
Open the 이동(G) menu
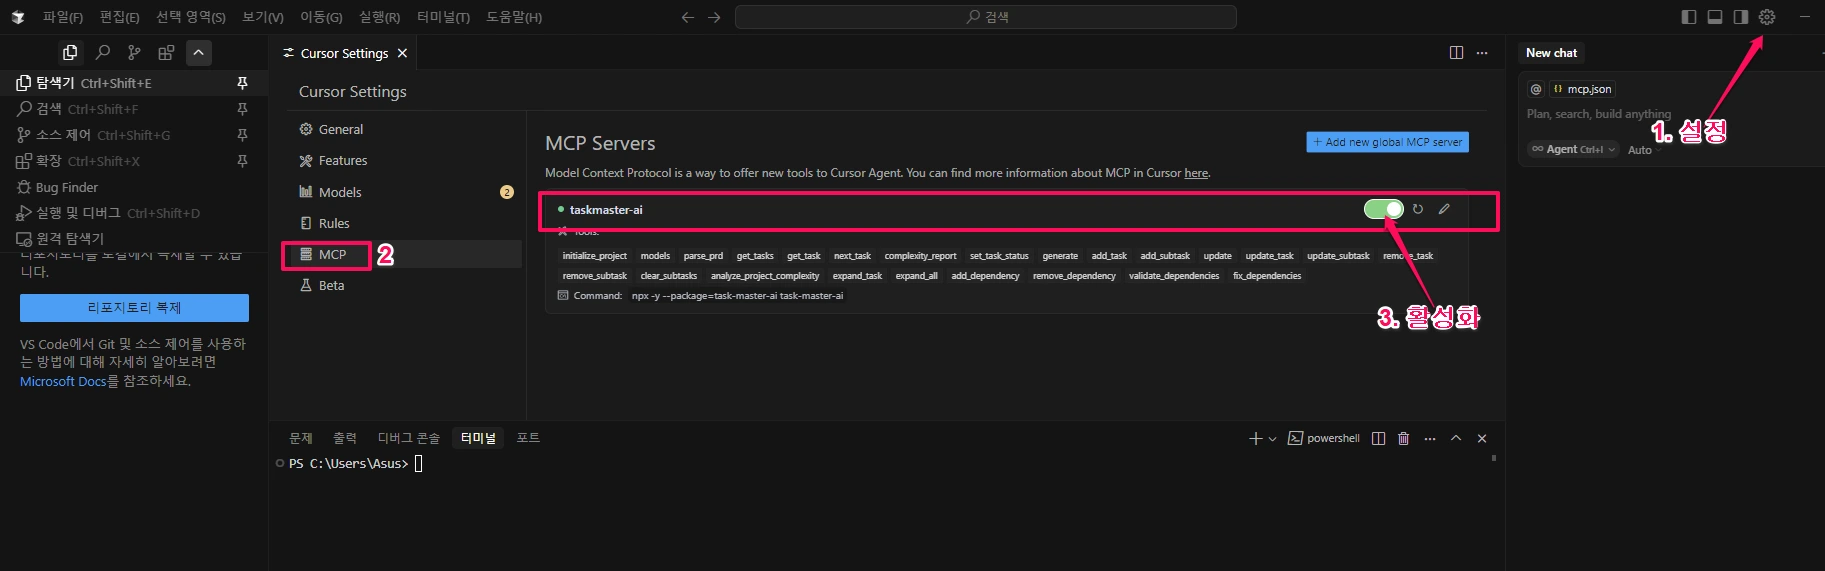coord(321,17)
